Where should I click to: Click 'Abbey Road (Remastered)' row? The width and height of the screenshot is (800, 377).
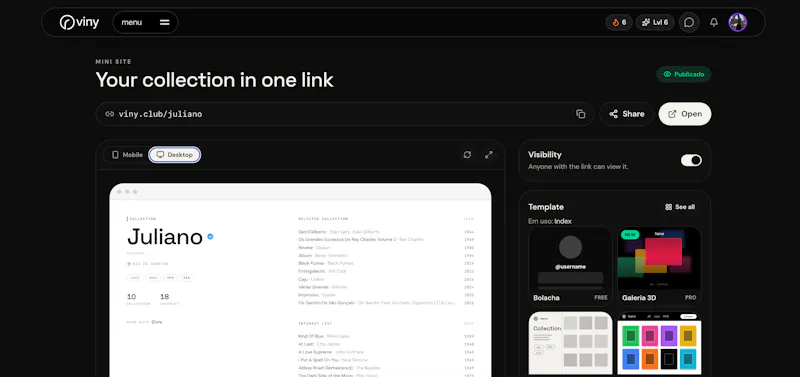[386, 368]
